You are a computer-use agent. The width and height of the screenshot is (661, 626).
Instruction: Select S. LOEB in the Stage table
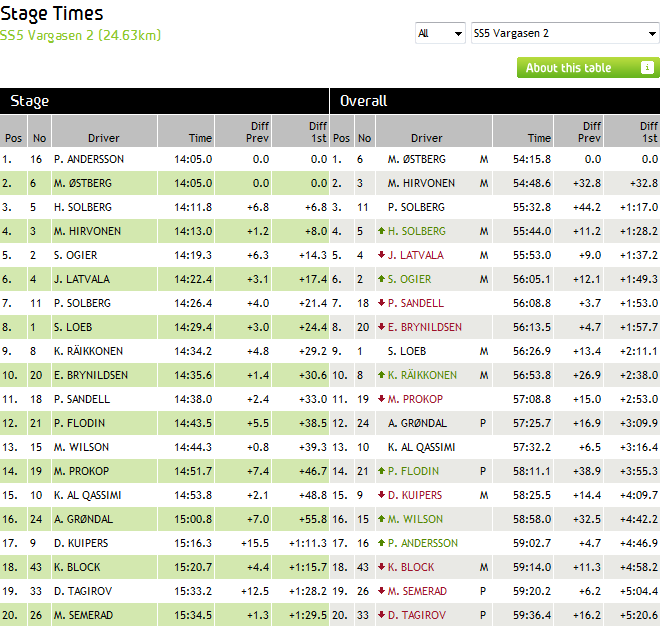pyautogui.click(x=73, y=328)
